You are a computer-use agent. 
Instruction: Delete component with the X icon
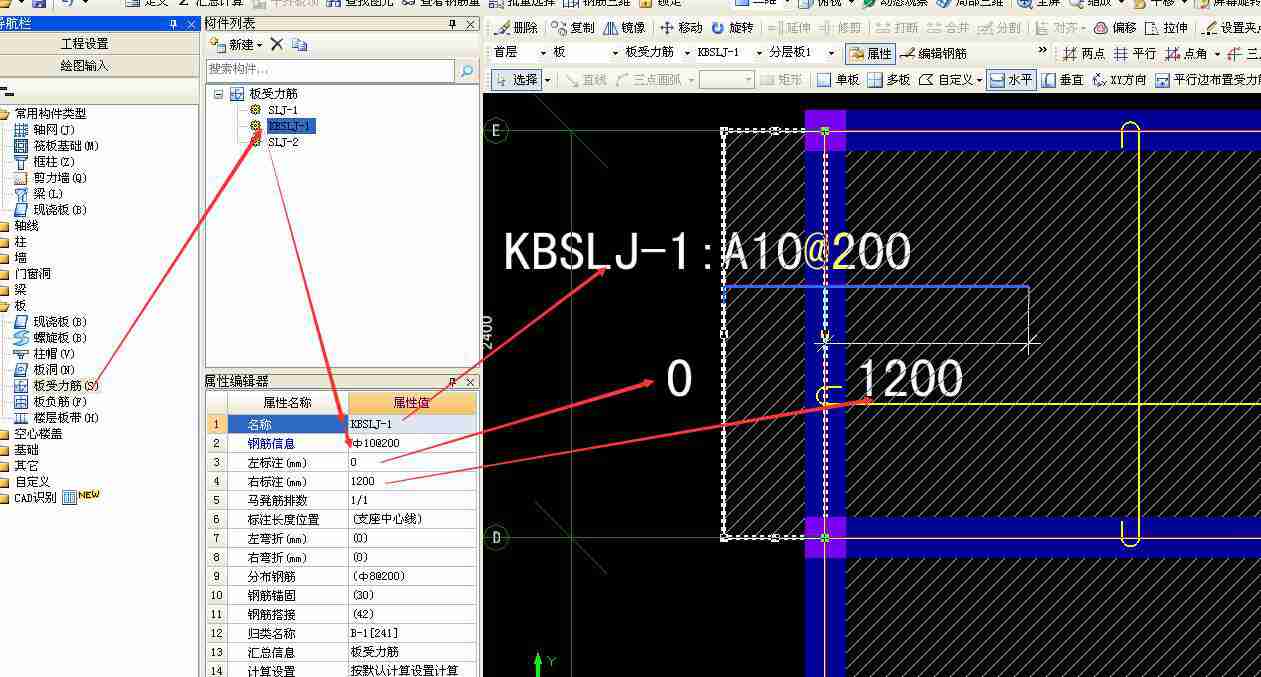pyautogui.click(x=277, y=44)
